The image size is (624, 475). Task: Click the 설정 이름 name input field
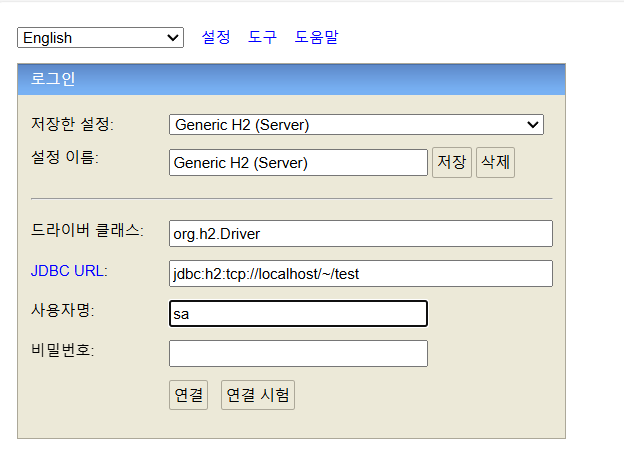pyautogui.click(x=298, y=162)
